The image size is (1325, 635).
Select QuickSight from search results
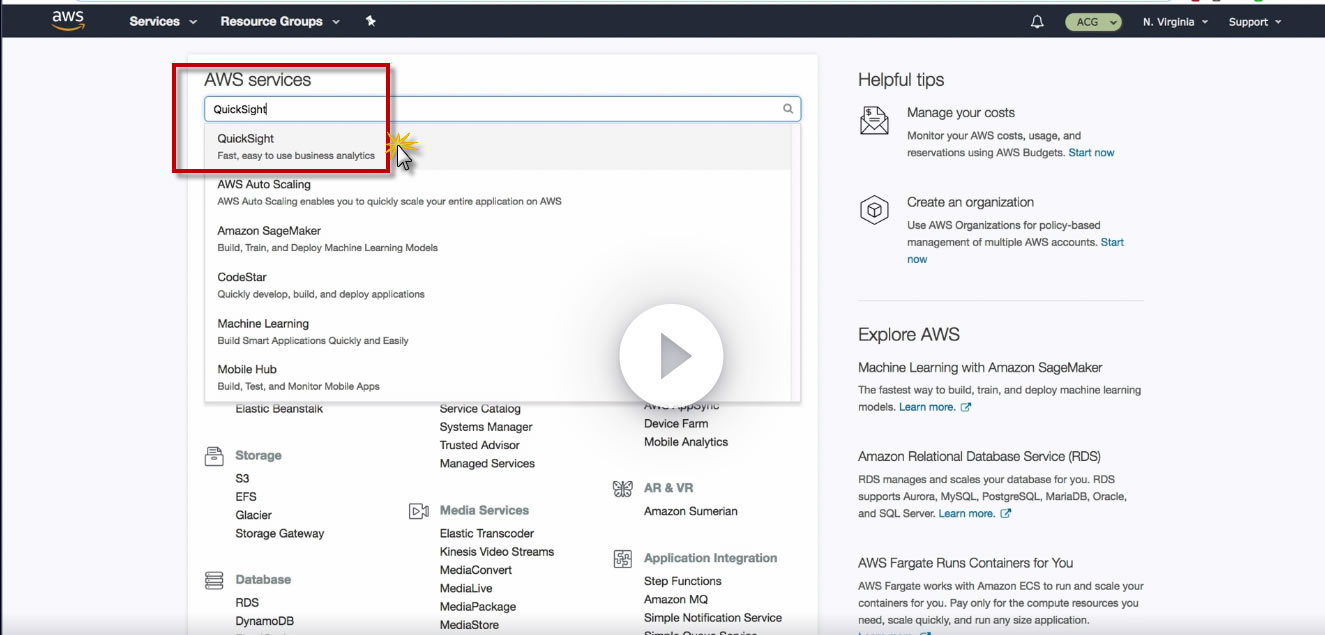point(498,147)
